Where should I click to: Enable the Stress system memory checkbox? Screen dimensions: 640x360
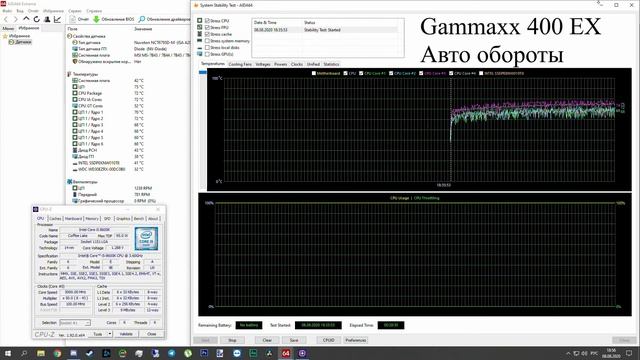tap(207, 41)
